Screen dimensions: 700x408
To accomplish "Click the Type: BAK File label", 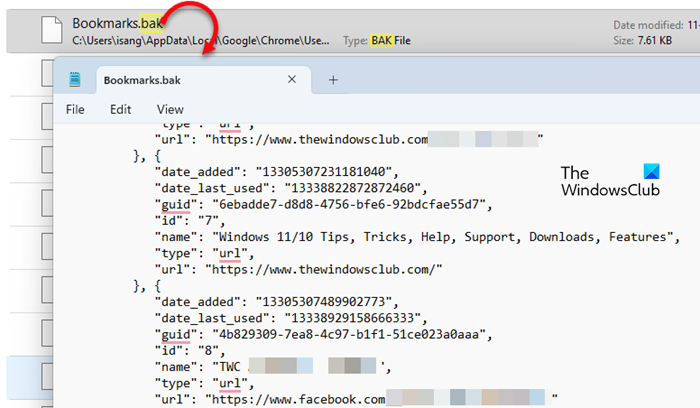I will click(x=377, y=41).
